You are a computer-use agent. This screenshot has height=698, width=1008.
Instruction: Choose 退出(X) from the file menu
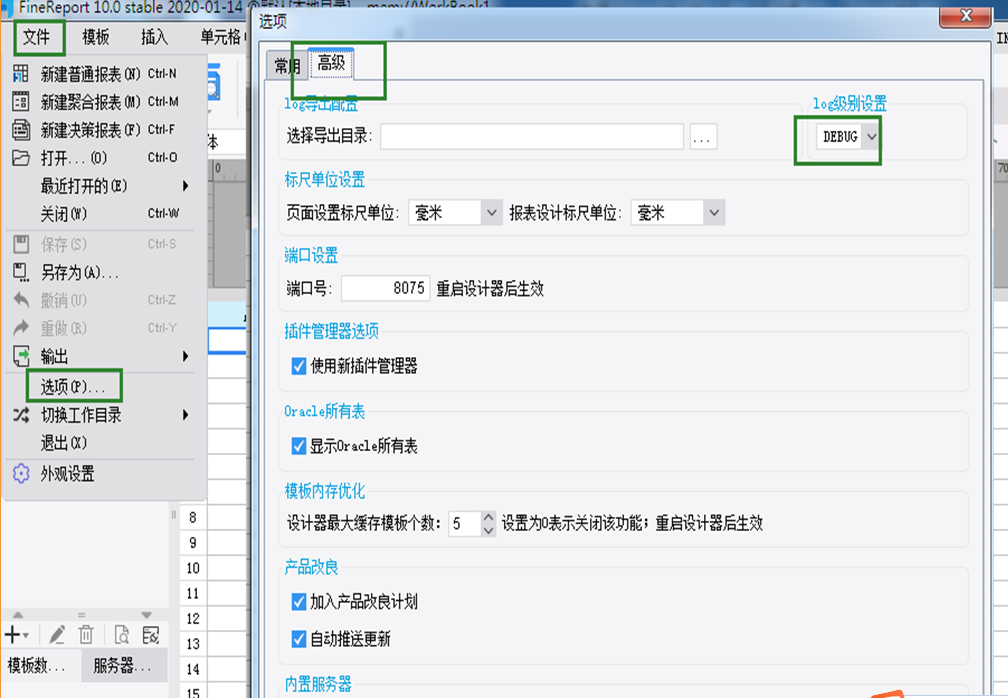[x=104, y=443]
